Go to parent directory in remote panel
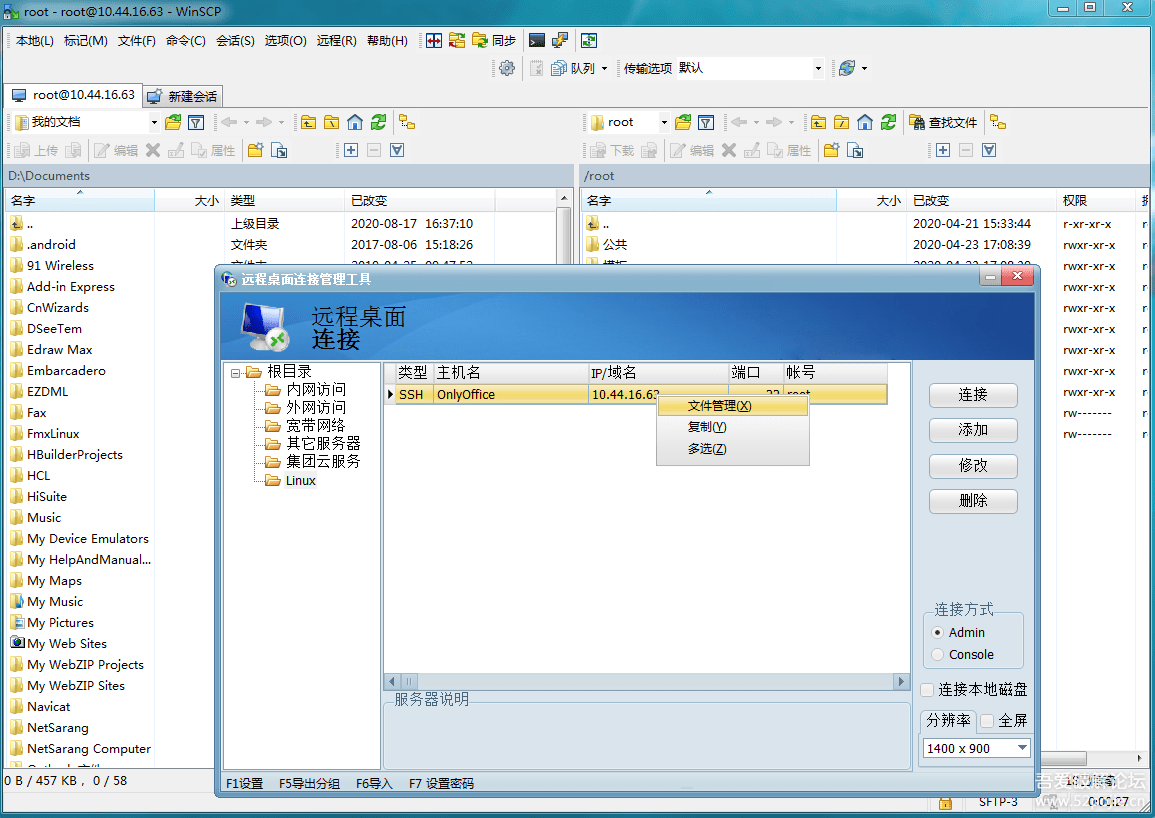 click(x=820, y=122)
